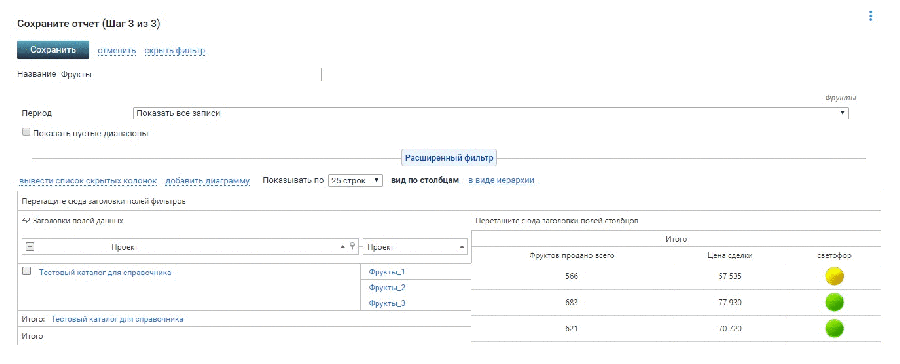Open the Период dropdown Показать все записи

point(490,114)
